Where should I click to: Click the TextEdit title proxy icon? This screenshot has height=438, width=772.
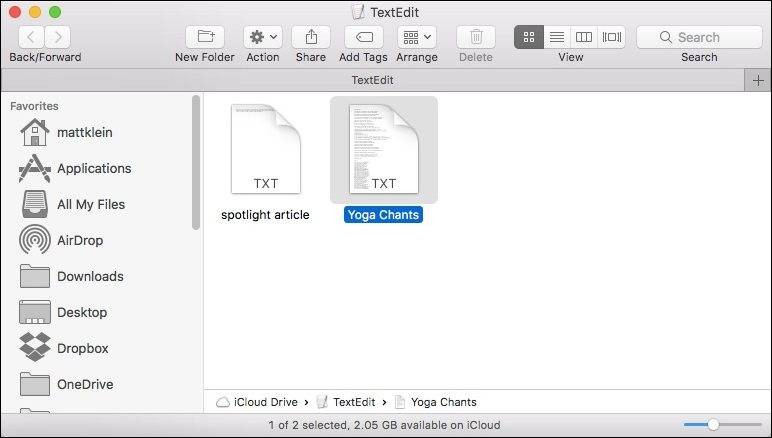(x=359, y=12)
